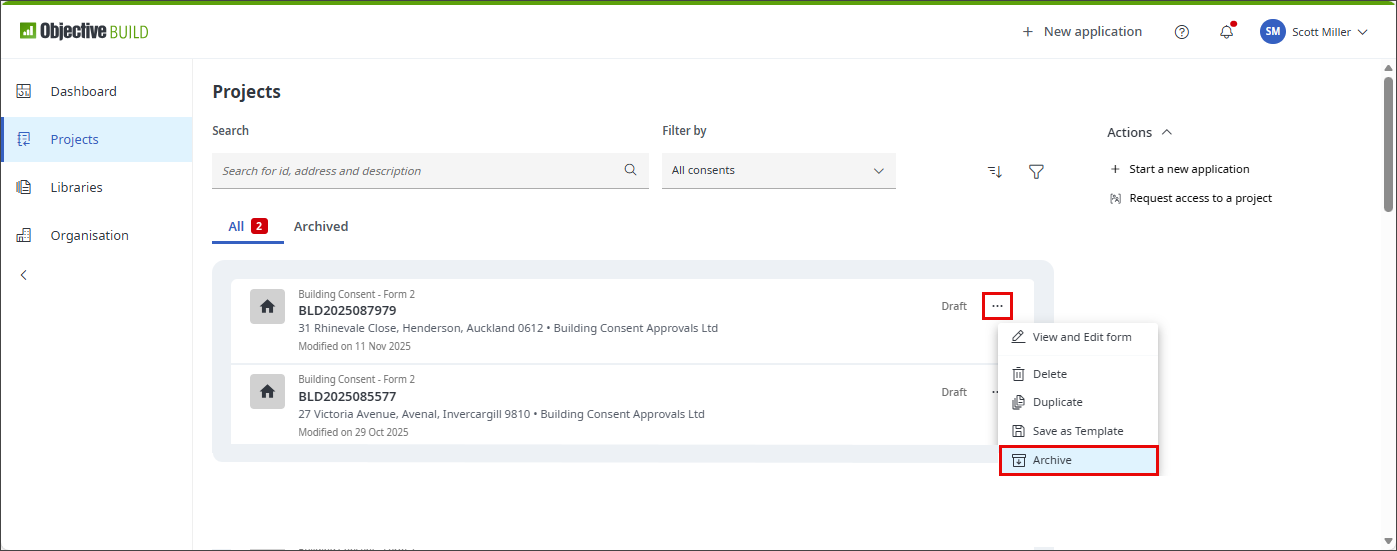Click the Objective Build logo
The height and width of the screenshot is (551, 1397).
[84, 31]
